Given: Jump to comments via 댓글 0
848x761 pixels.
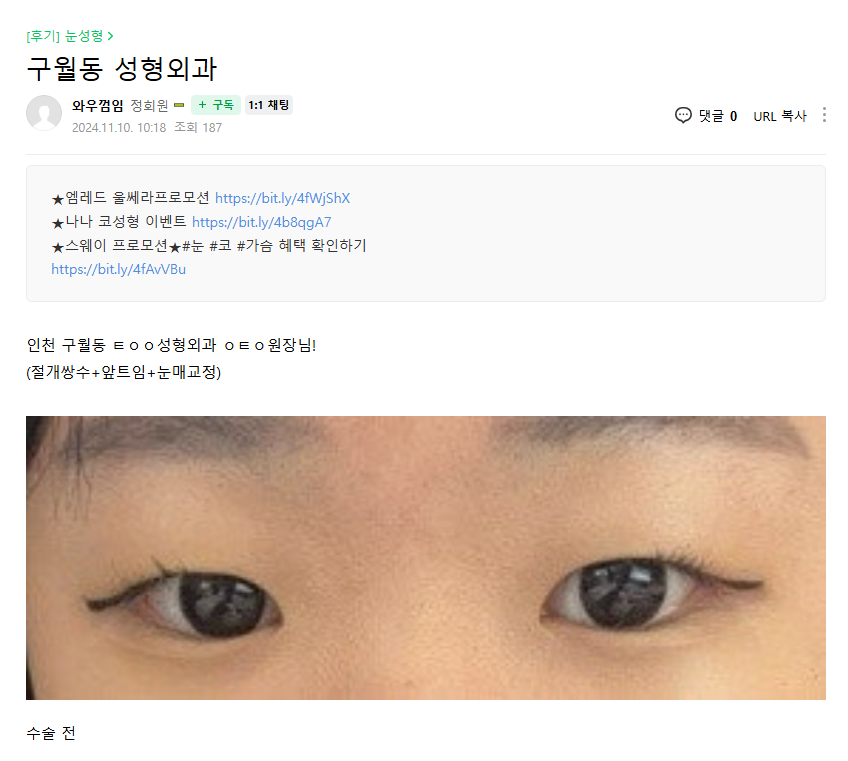Looking at the screenshot, I should (717, 116).
